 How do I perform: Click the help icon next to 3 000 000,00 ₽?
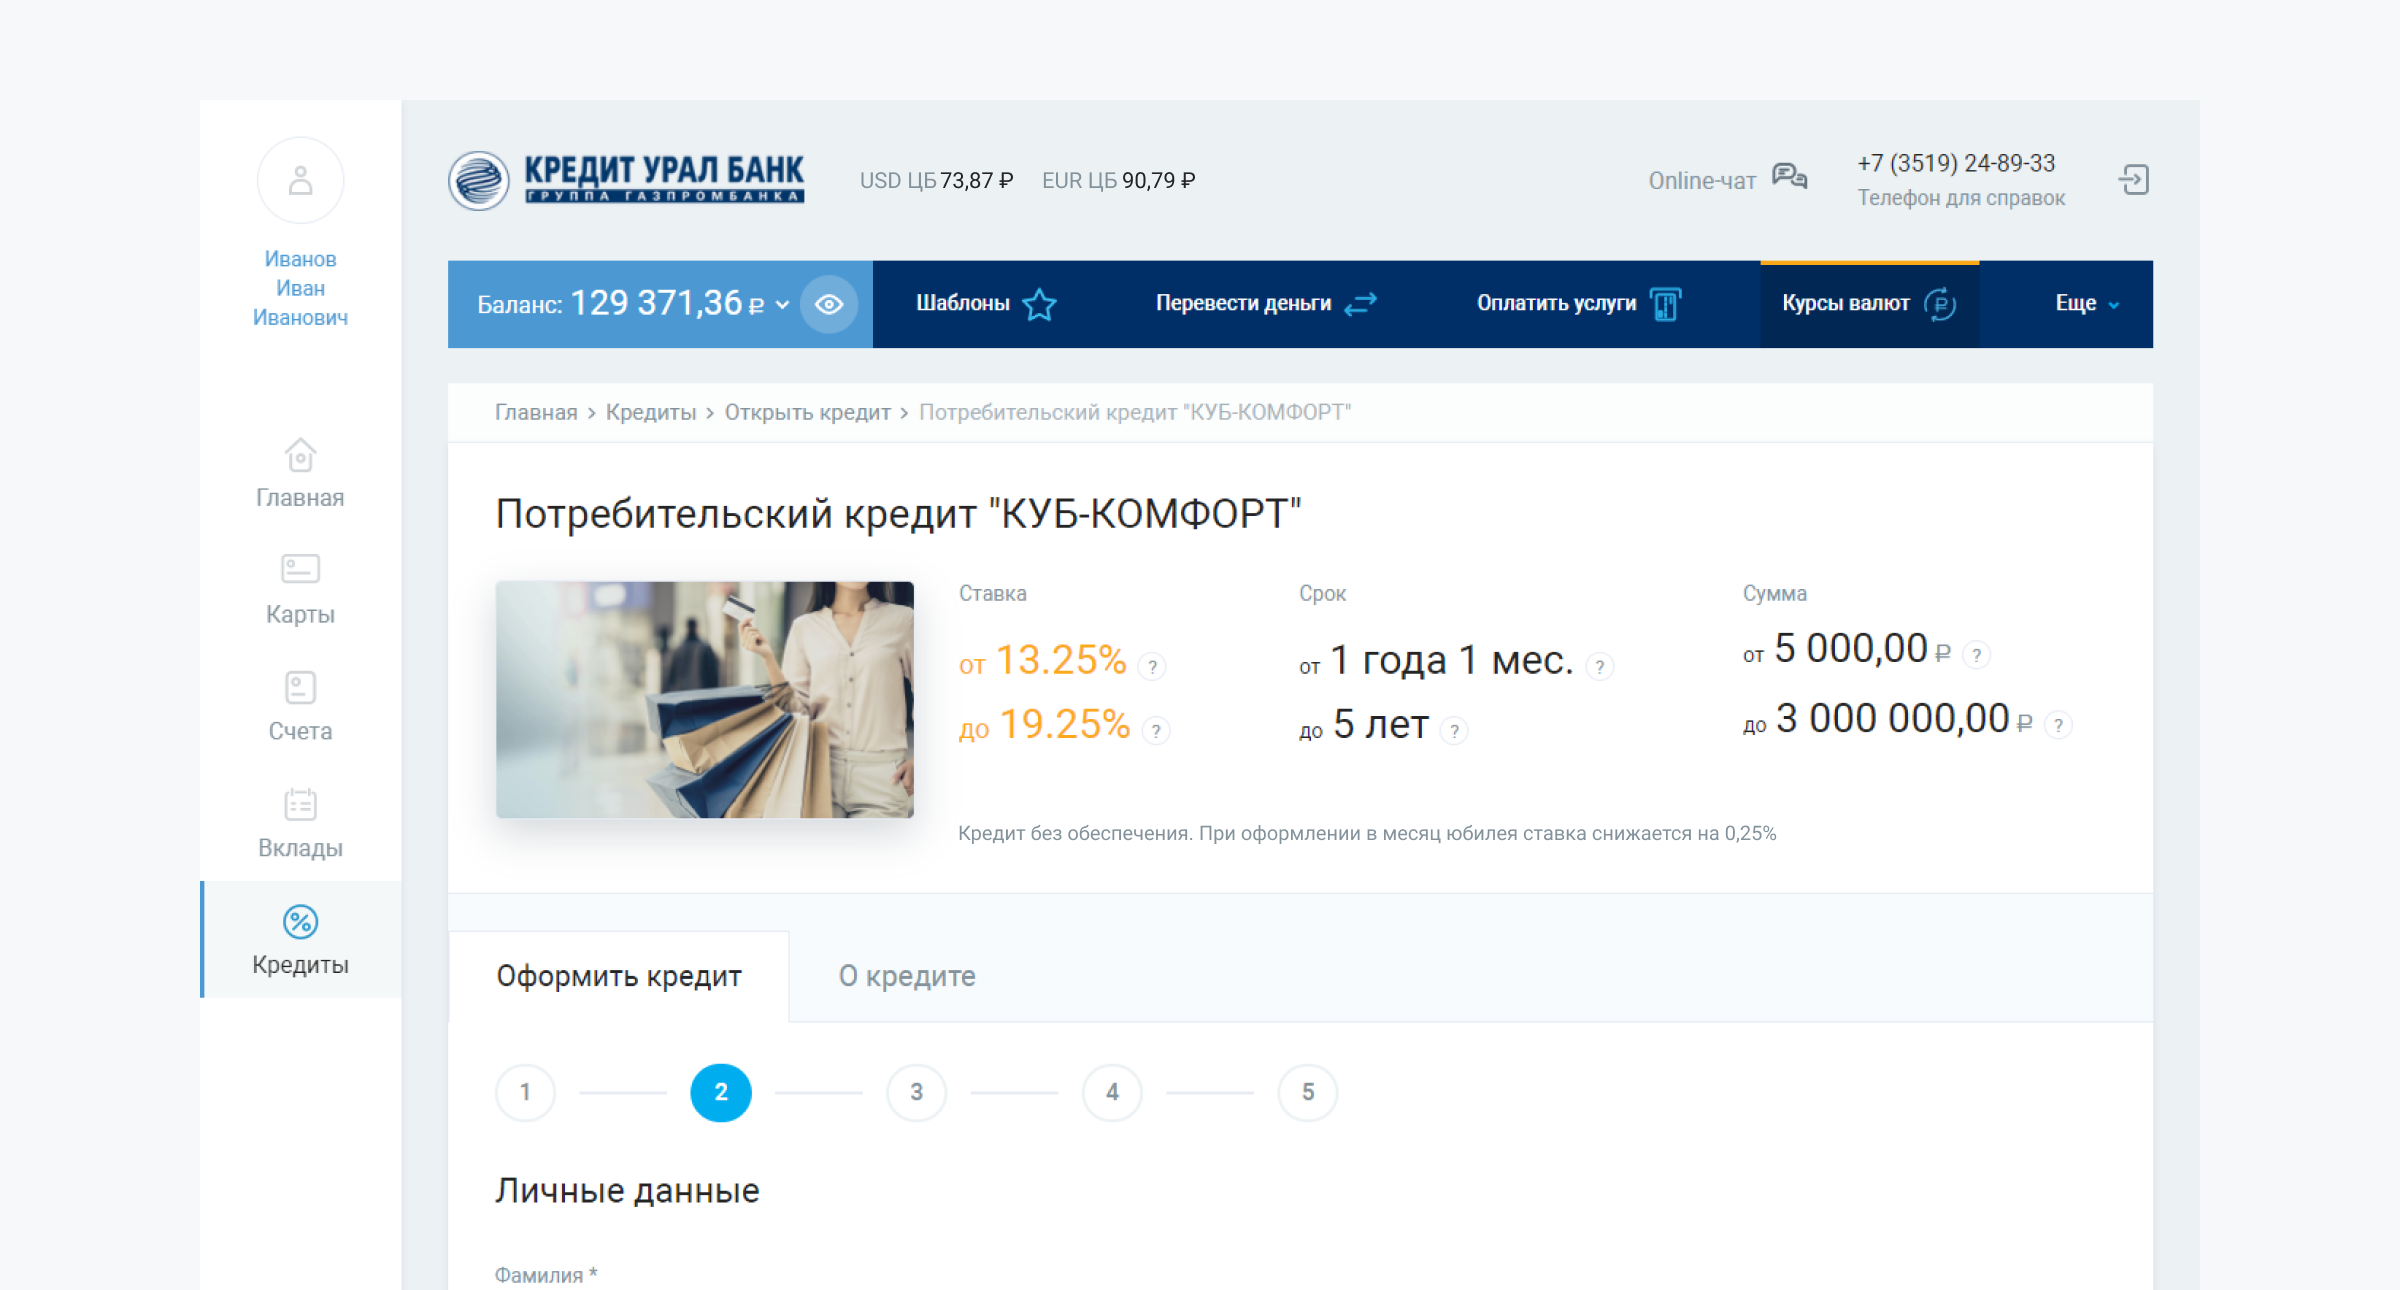point(2058,725)
